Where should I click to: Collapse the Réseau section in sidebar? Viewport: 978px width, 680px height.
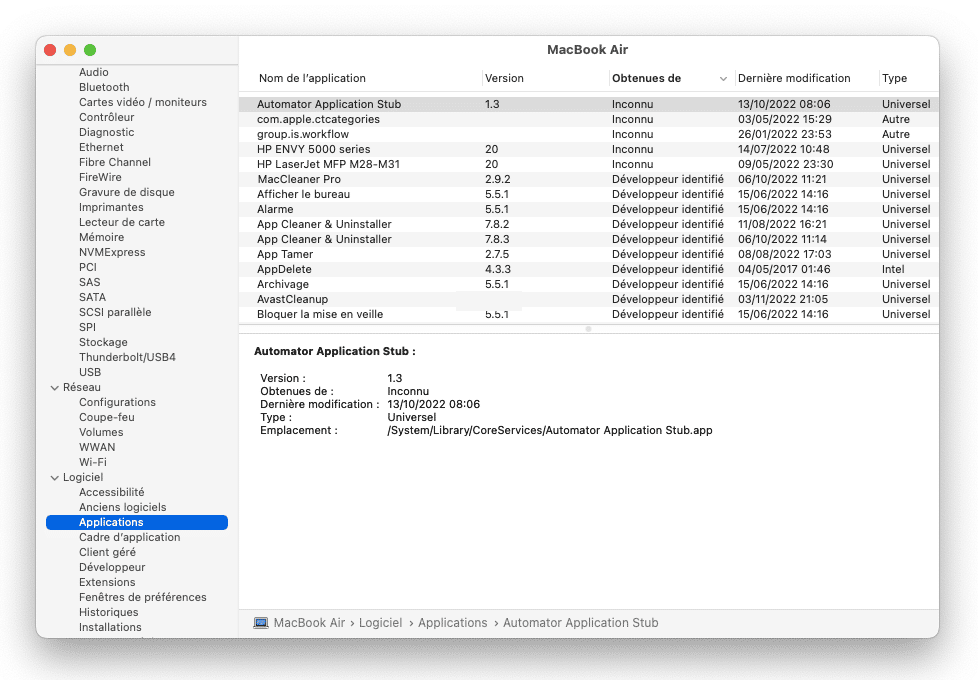[54, 387]
